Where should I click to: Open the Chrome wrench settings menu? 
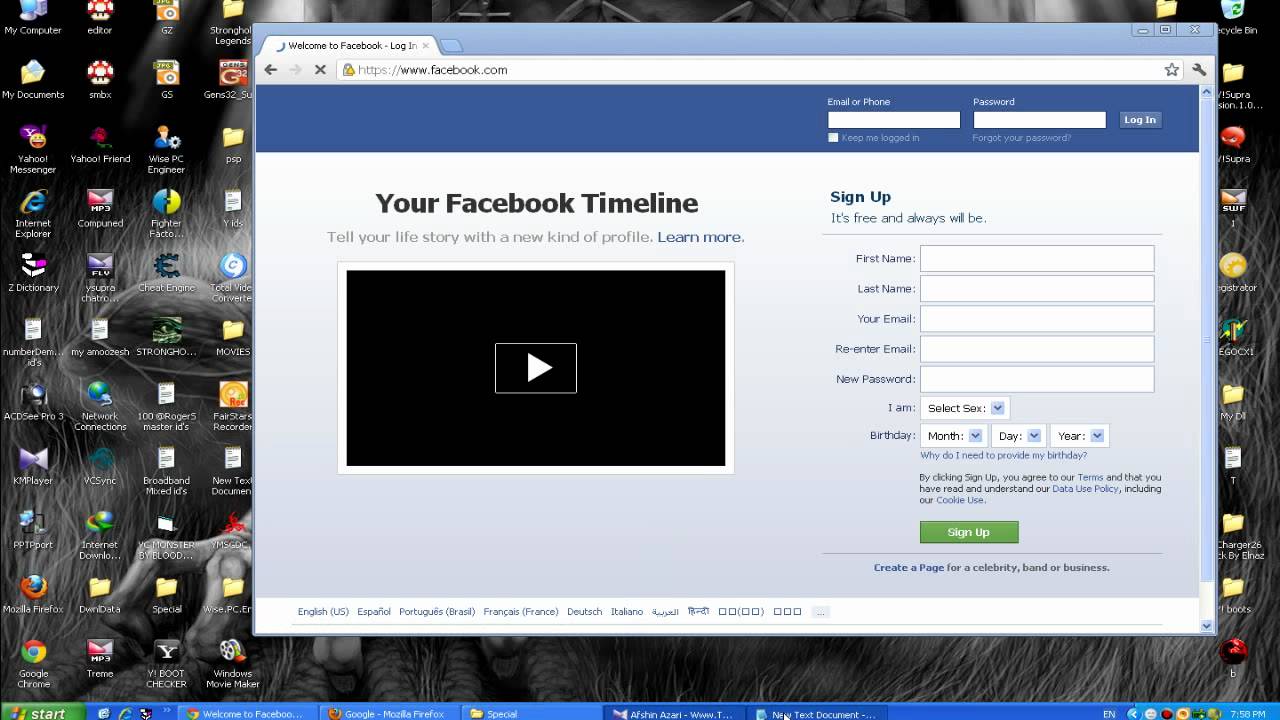[x=1199, y=70]
